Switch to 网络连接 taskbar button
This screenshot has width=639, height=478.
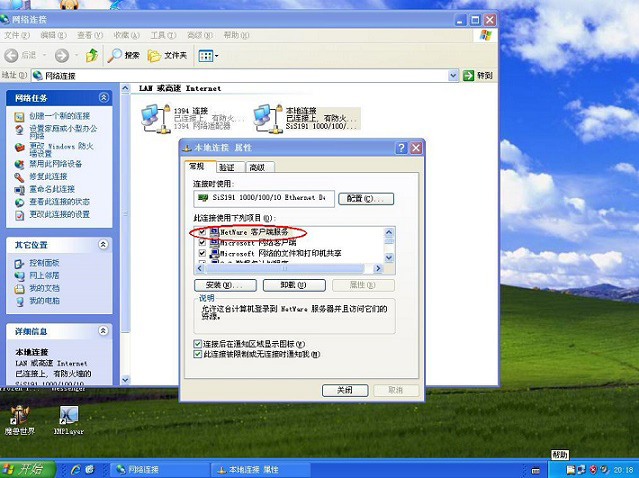[x=159, y=469]
